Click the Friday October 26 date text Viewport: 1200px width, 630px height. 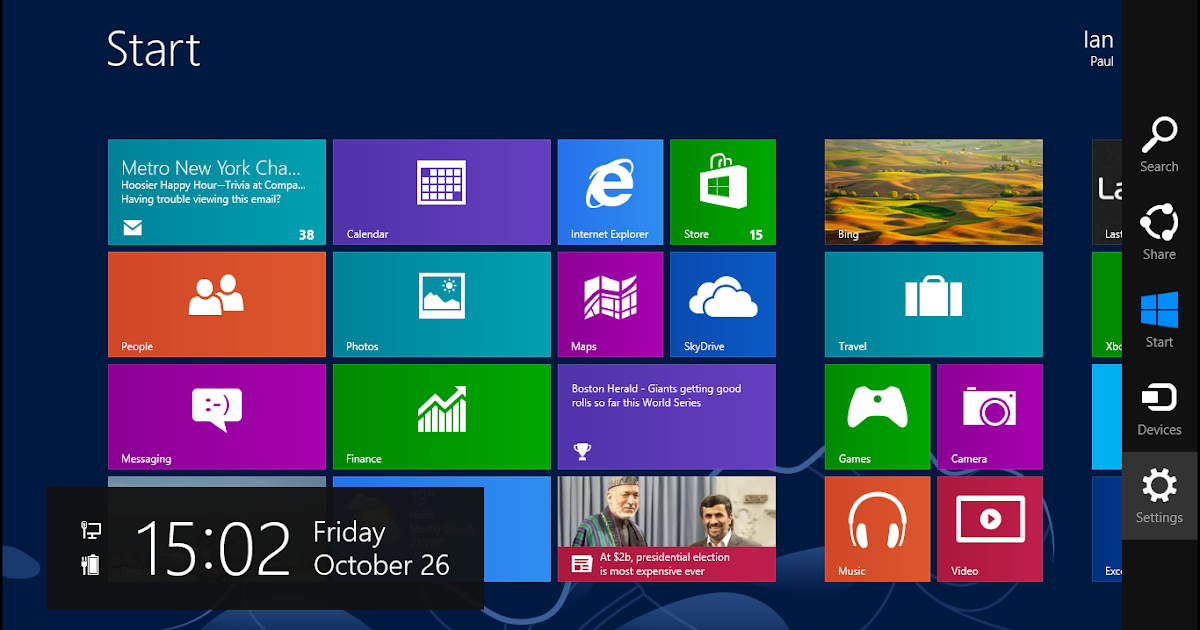point(381,548)
